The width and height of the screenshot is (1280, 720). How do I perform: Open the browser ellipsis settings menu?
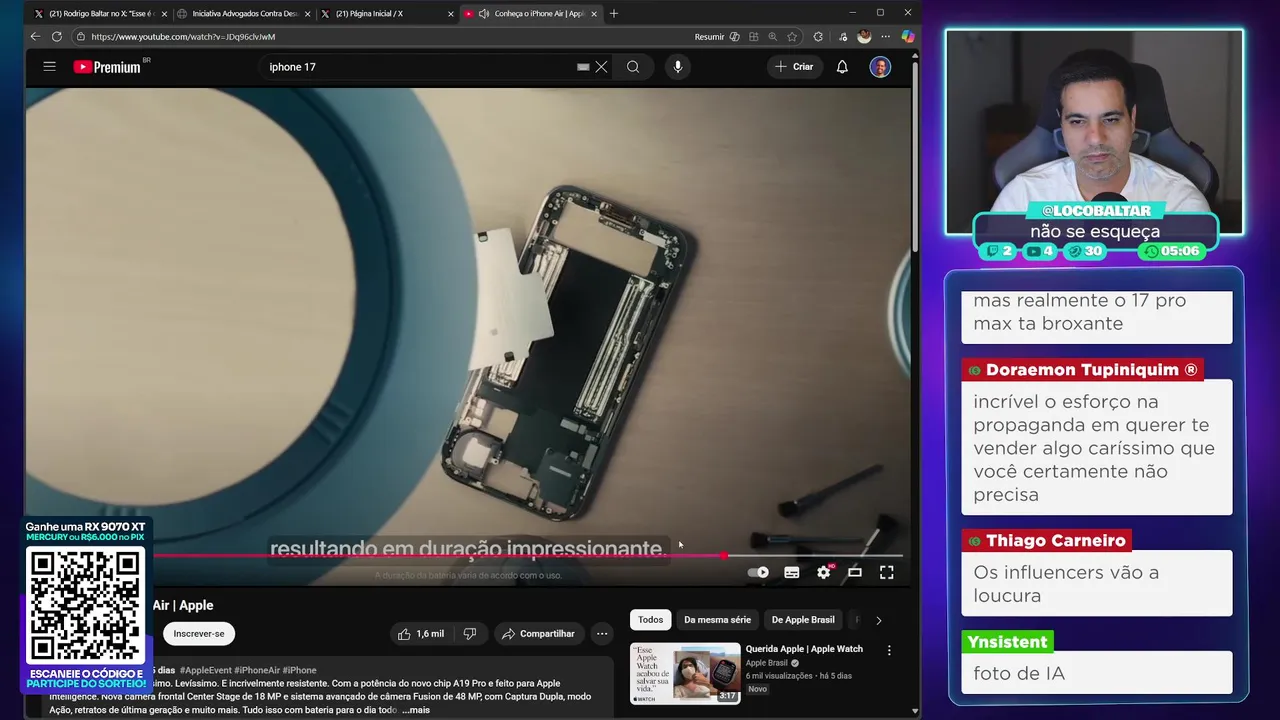[x=885, y=36]
